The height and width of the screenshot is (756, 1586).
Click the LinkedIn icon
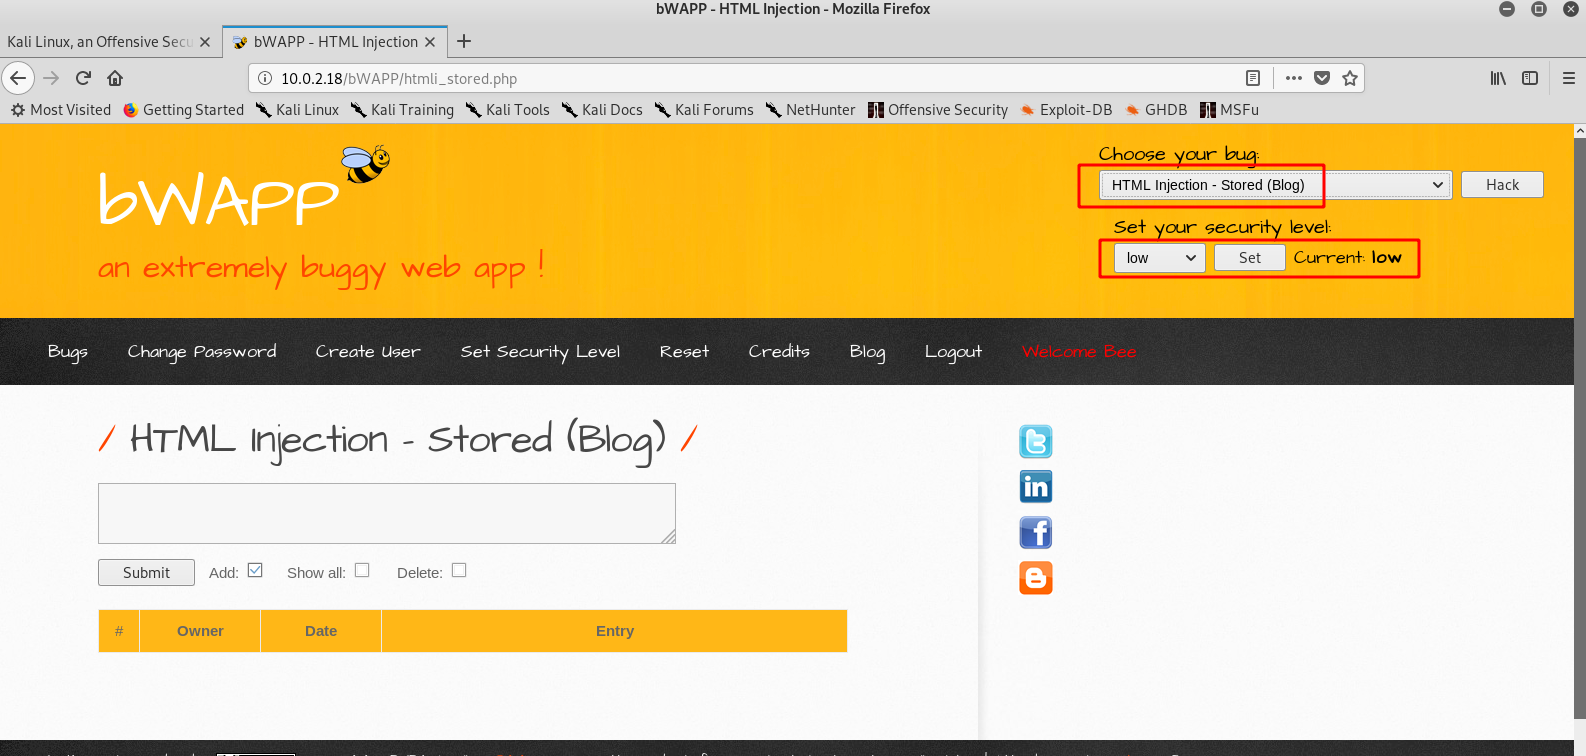coord(1036,487)
